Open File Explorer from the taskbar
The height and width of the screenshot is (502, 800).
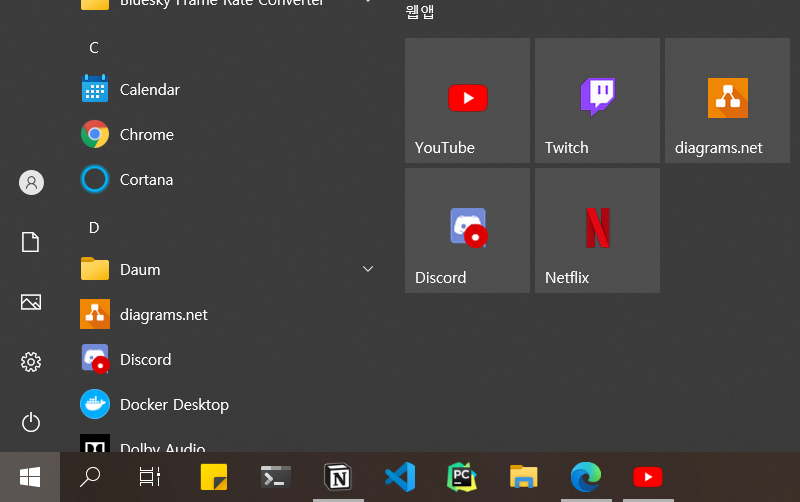tap(524, 477)
